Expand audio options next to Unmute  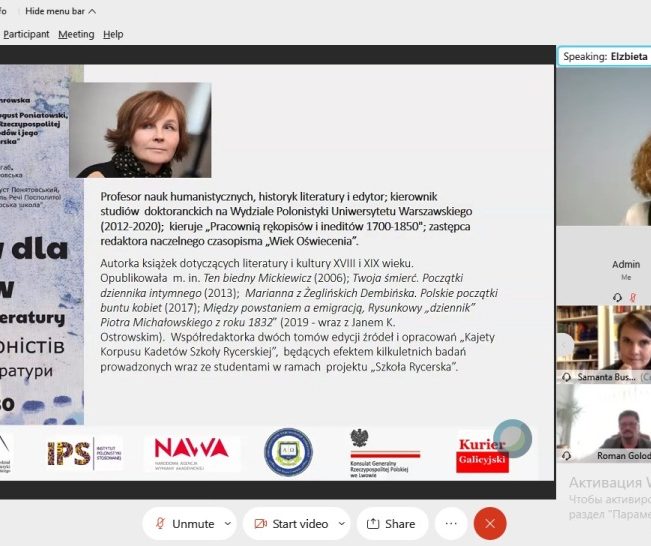(x=228, y=524)
